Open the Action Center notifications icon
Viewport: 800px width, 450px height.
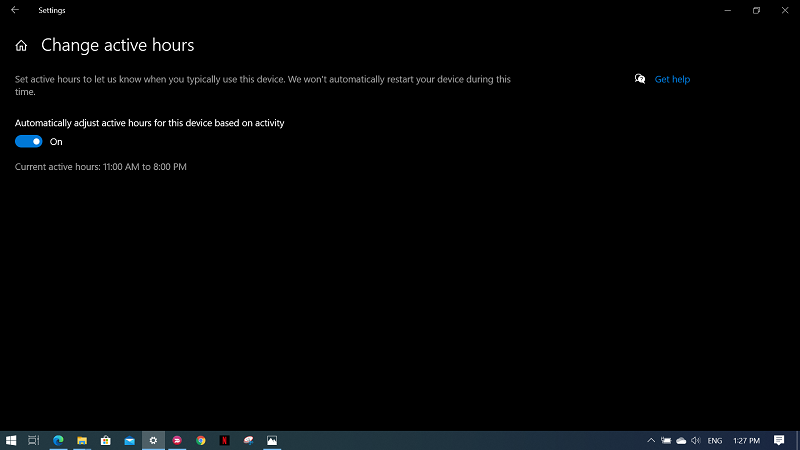click(x=779, y=440)
